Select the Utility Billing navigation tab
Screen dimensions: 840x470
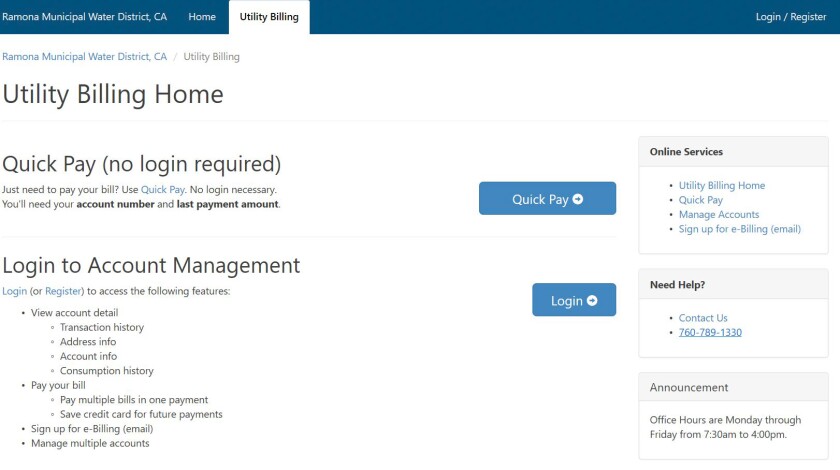(x=269, y=17)
